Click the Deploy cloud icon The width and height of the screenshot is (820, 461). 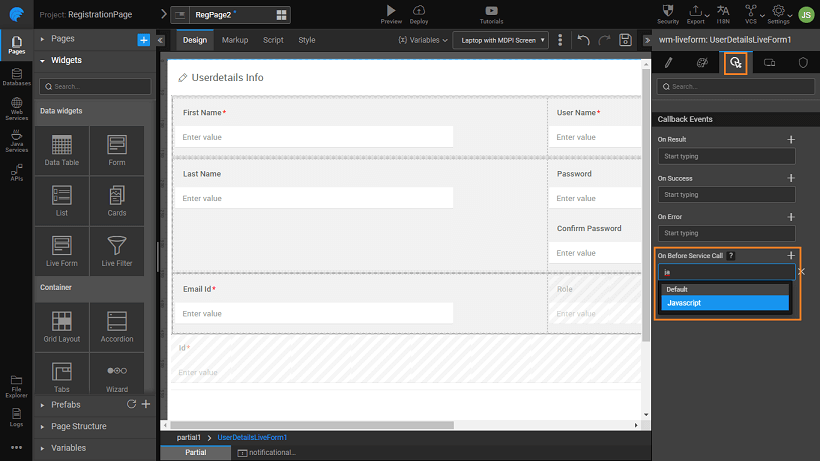[419, 11]
